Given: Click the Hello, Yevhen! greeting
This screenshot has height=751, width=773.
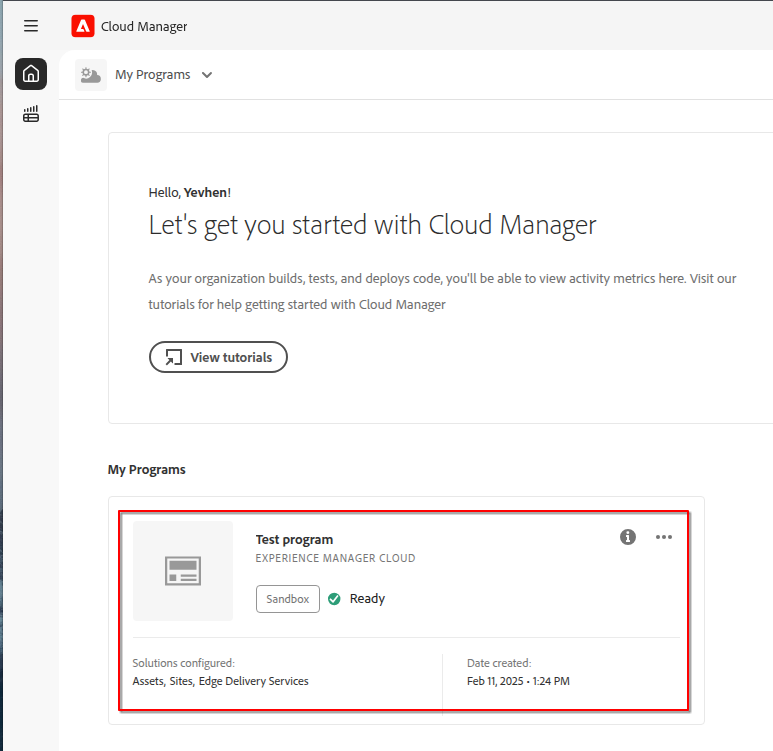Looking at the screenshot, I should pyautogui.click(x=190, y=192).
